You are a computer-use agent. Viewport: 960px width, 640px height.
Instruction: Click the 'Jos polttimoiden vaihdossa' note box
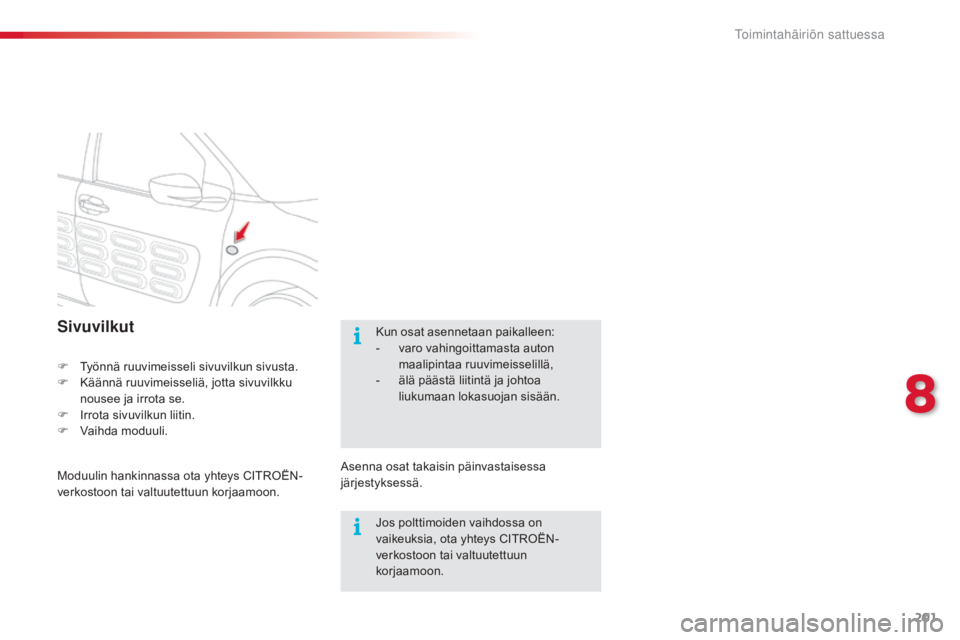470,551
